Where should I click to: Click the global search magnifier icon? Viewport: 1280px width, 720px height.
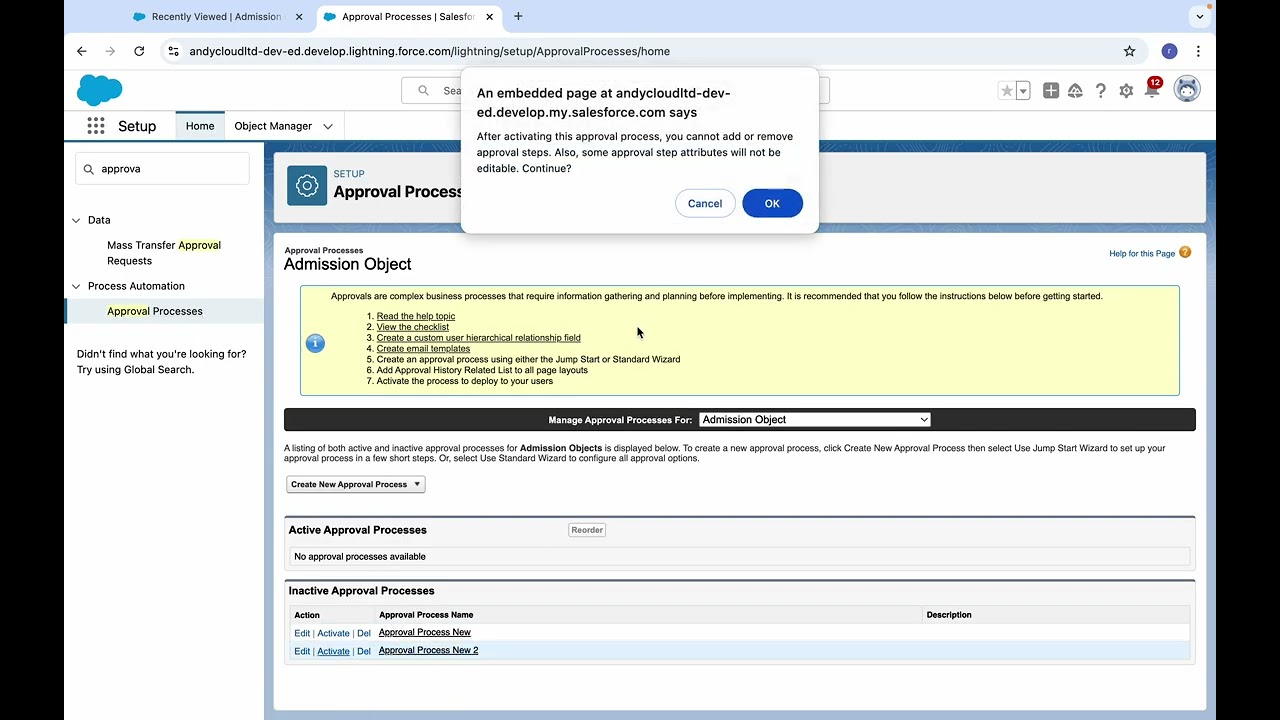pyautogui.click(x=425, y=91)
